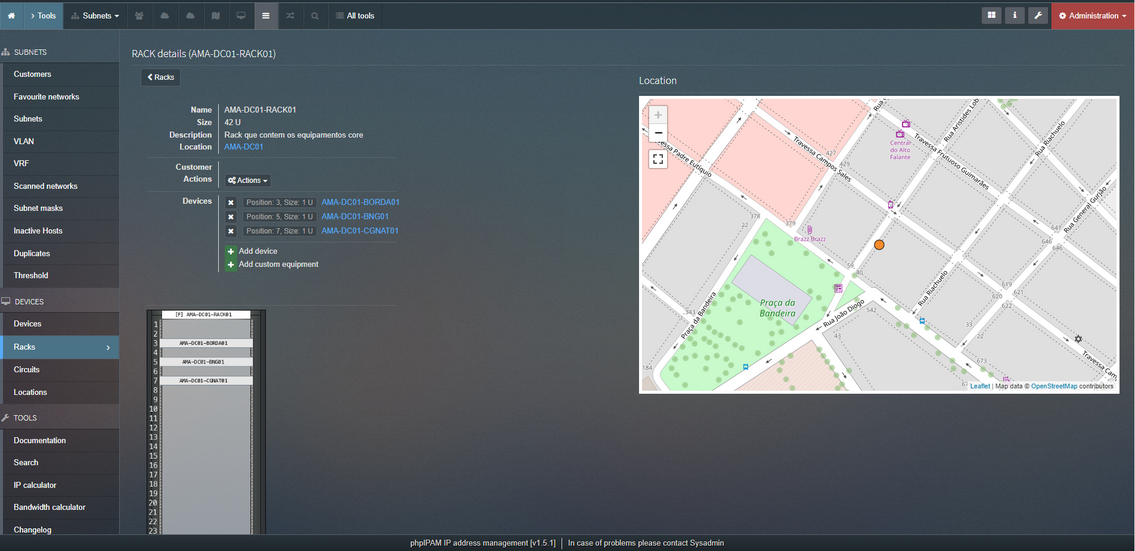Screen dimensions: 1135x551
Task: Open the second cloud icon beside the map icon
Action: point(190,15)
